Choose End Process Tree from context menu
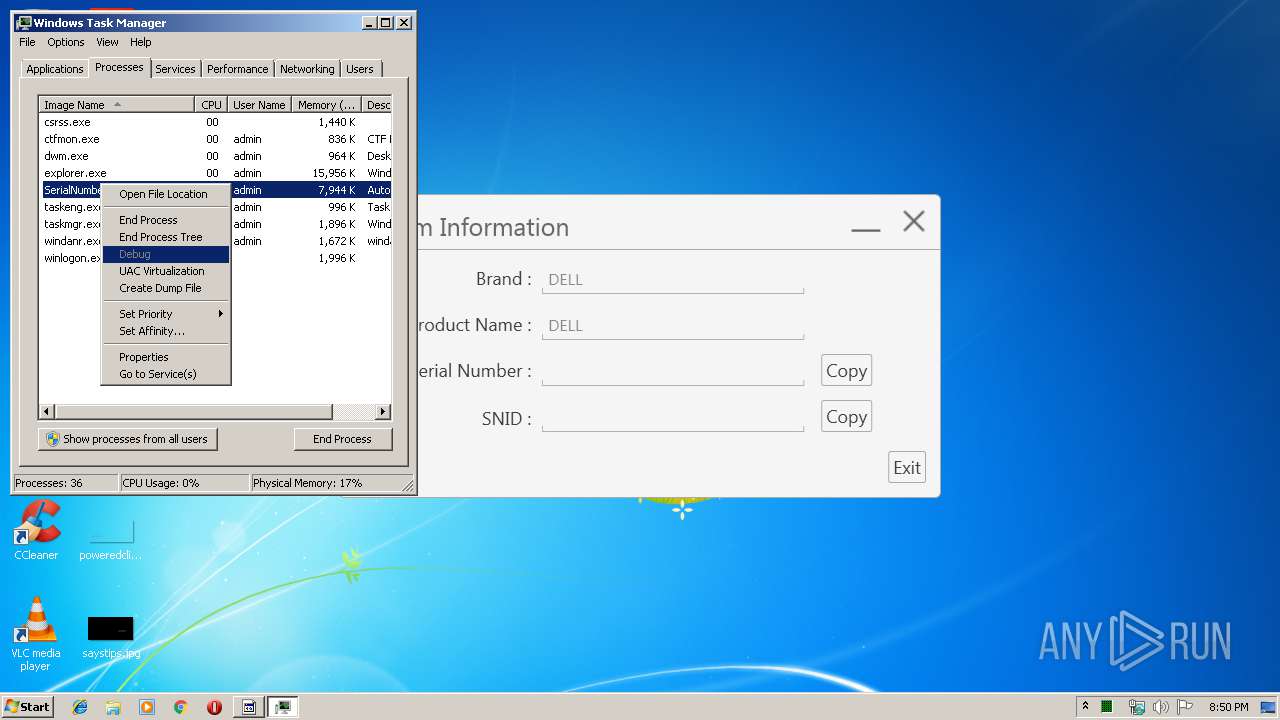Viewport: 1280px width, 720px height. (x=167, y=237)
